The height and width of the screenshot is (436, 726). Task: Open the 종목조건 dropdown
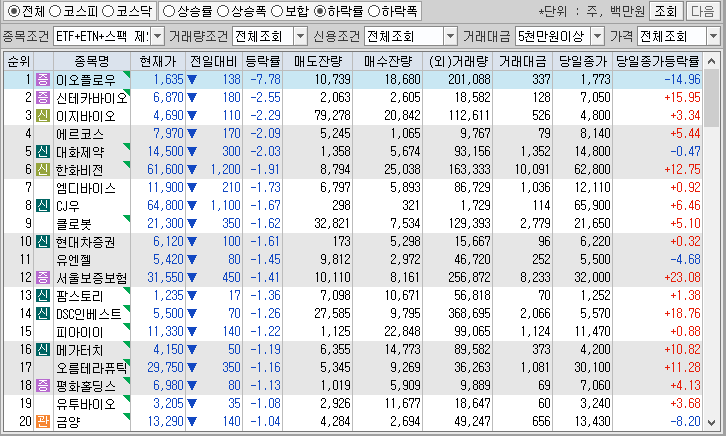[x=158, y=36]
